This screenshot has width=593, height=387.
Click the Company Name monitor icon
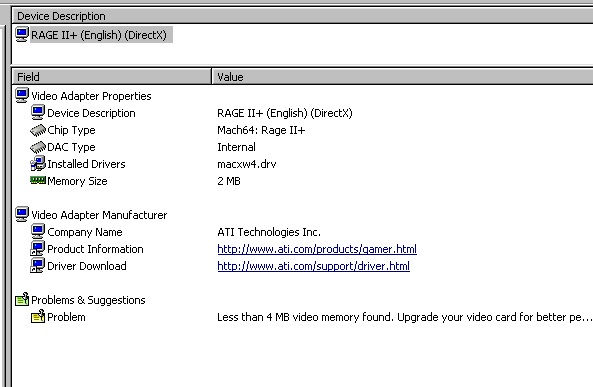click(x=38, y=231)
